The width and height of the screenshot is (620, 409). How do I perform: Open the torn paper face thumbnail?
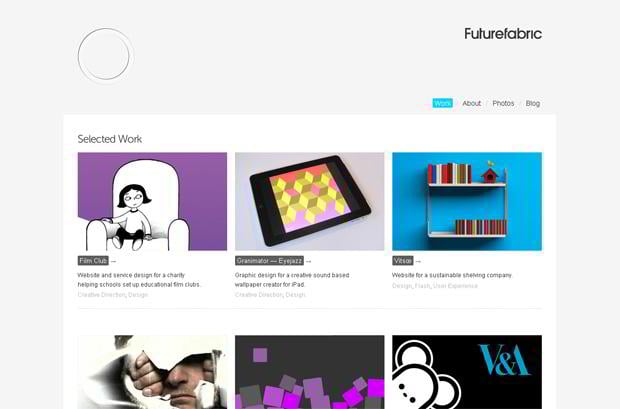pos(152,372)
